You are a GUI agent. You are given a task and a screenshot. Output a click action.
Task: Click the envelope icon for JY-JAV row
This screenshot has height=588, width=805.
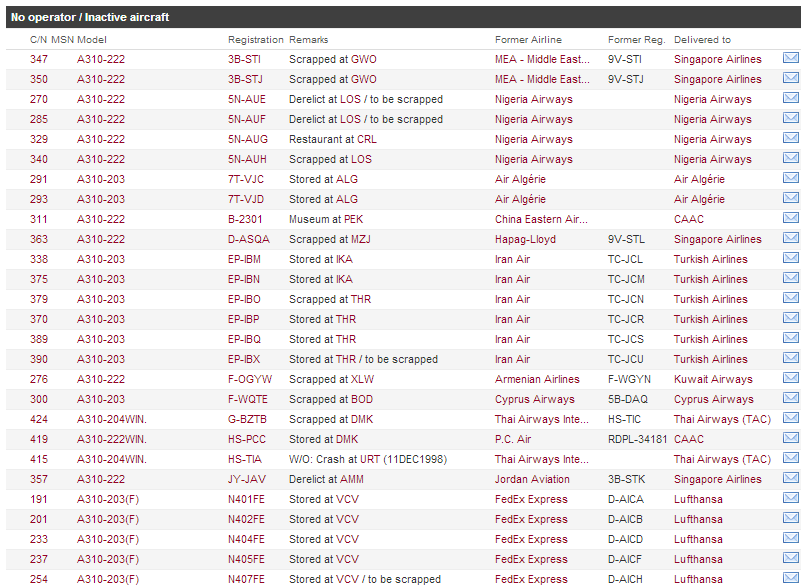point(790,478)
